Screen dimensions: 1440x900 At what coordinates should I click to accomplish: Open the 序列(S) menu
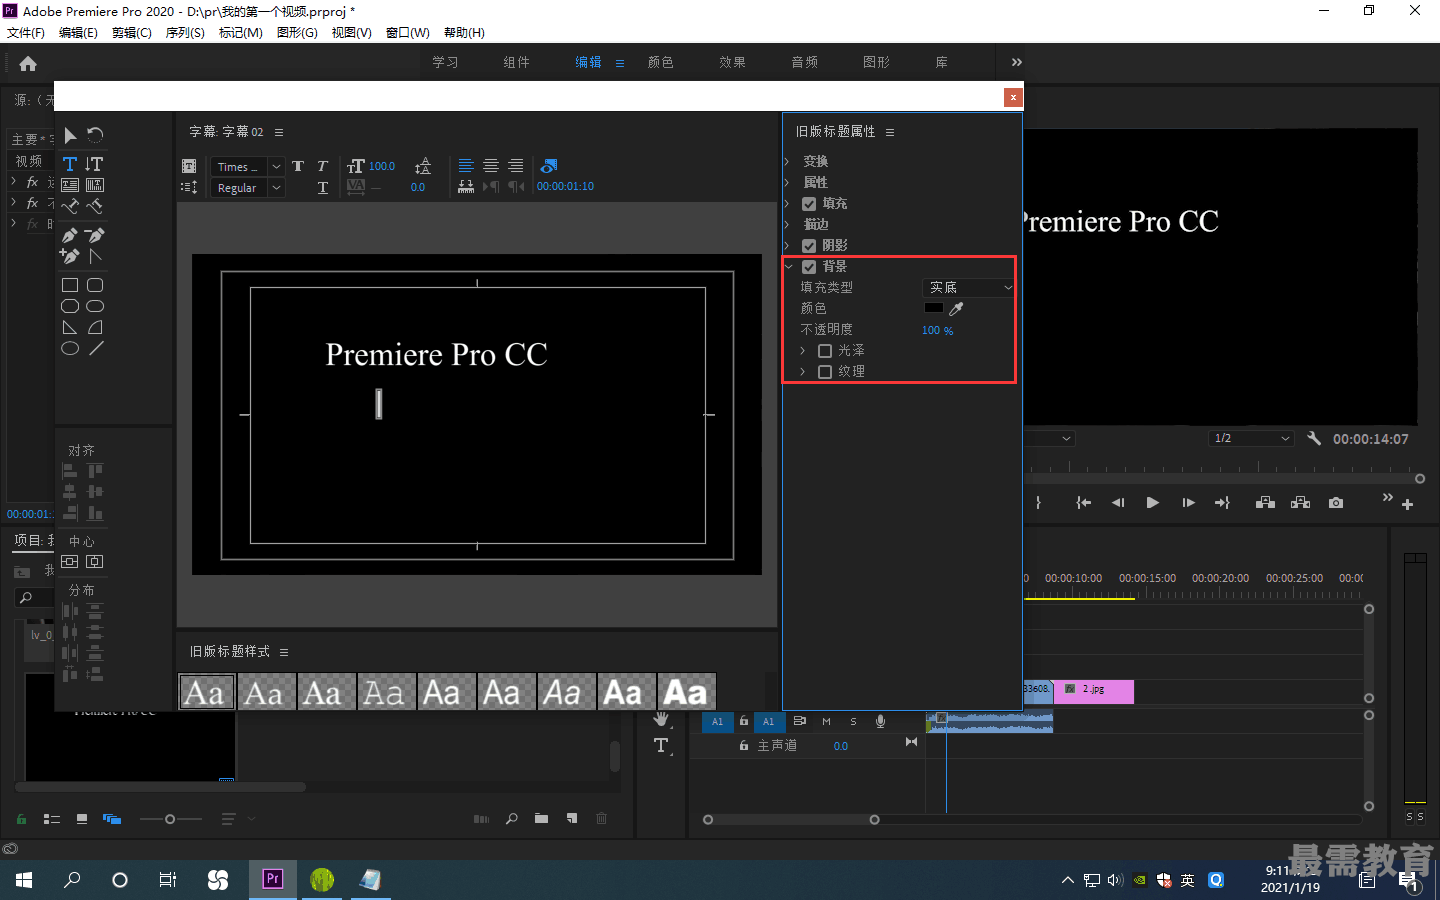click(185, 33)
